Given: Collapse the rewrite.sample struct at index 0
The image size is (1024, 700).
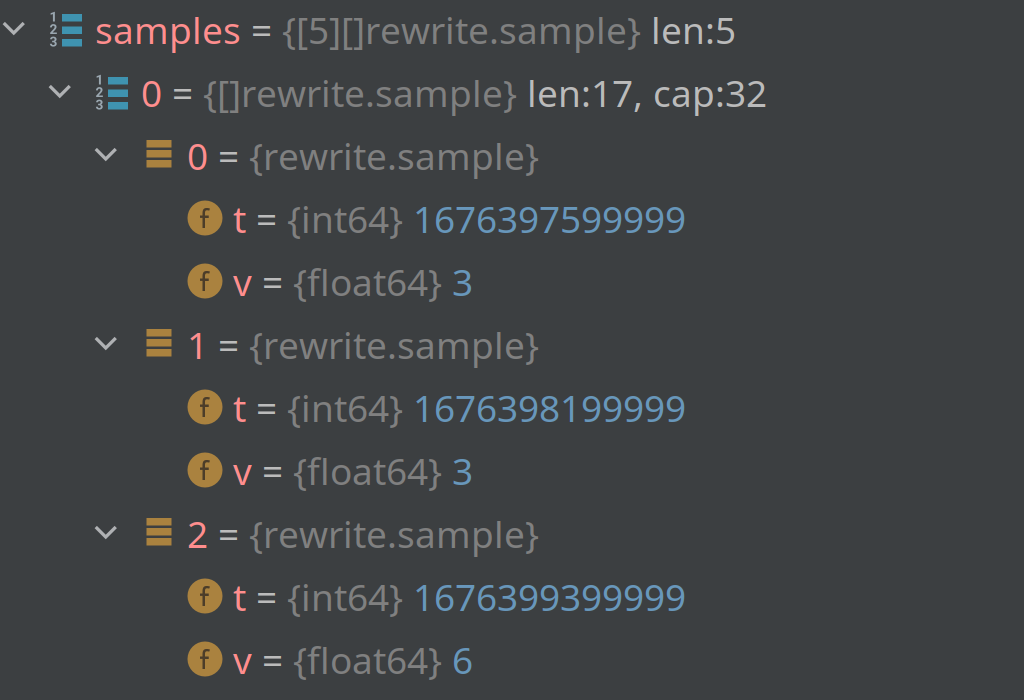Looking at the screenshot, I should click(x=106, y=156).
